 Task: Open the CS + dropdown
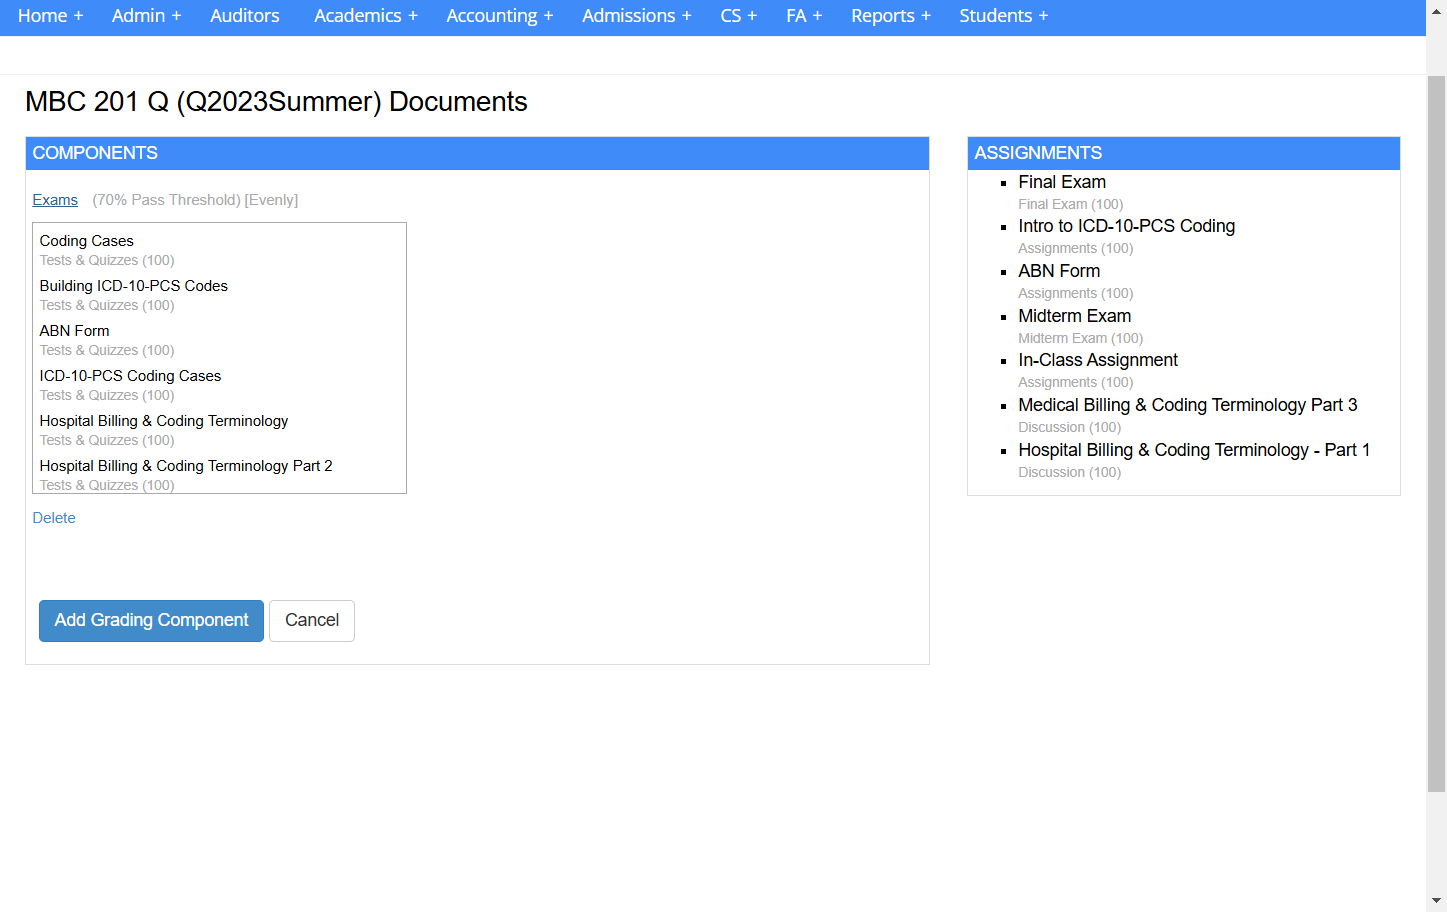(x=739, y=16)
